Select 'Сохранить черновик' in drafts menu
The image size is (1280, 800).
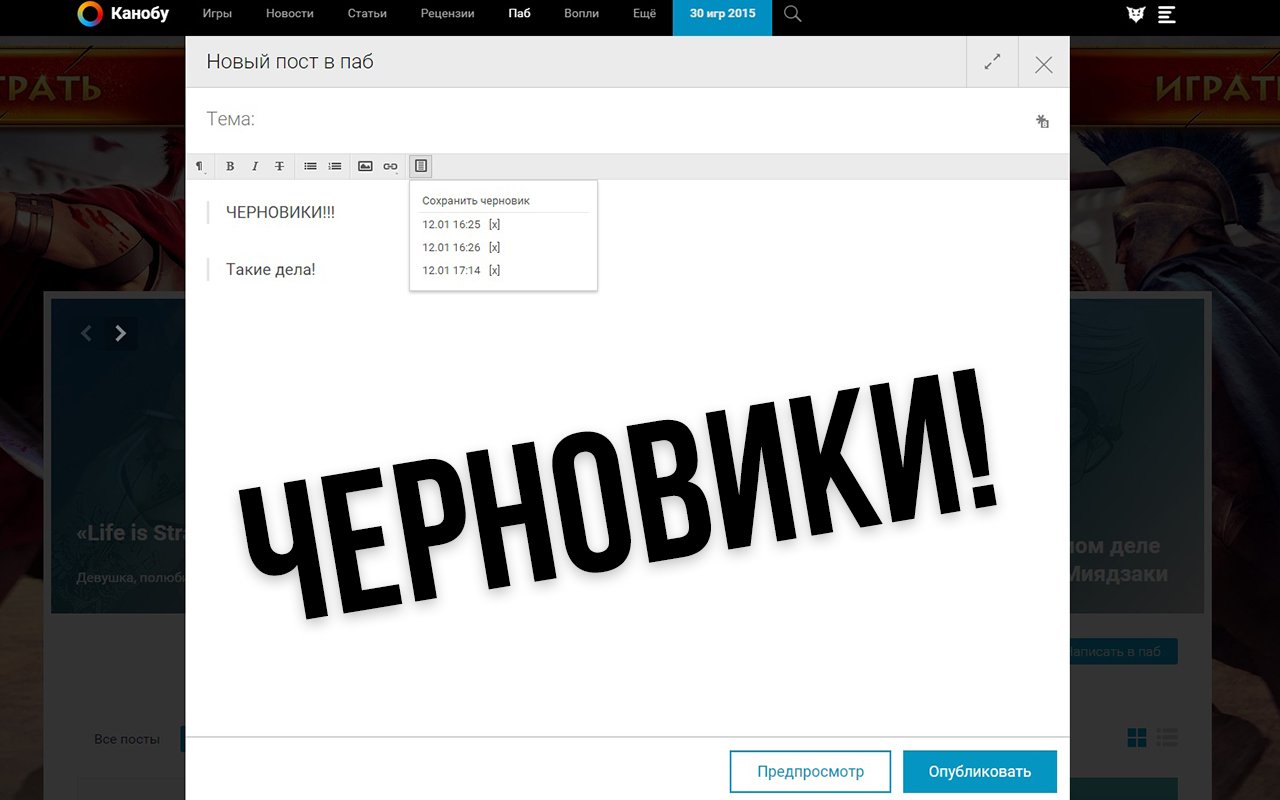click(x=476, y=201)
